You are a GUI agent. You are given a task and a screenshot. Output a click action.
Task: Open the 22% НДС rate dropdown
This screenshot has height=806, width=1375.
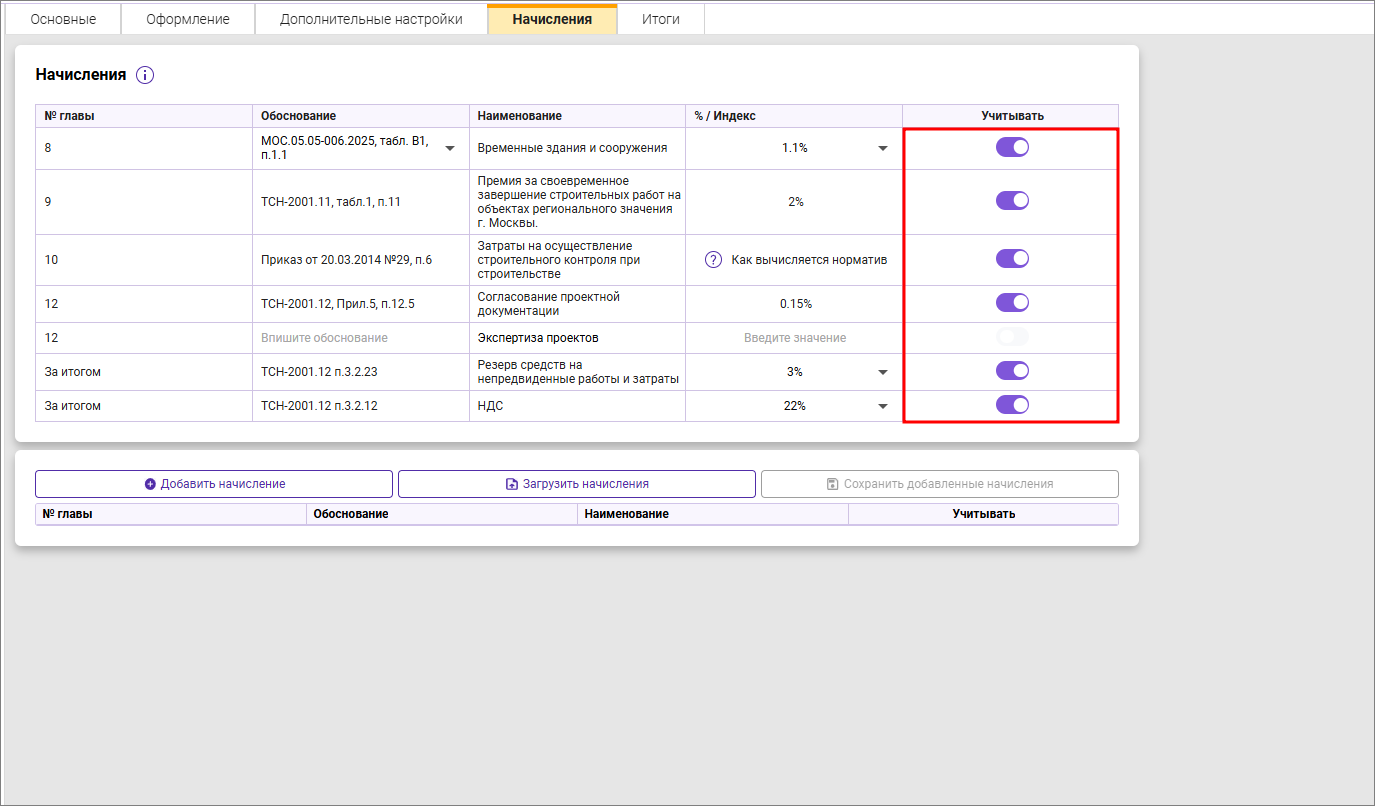pyautogui.click(x=883, y=407)
